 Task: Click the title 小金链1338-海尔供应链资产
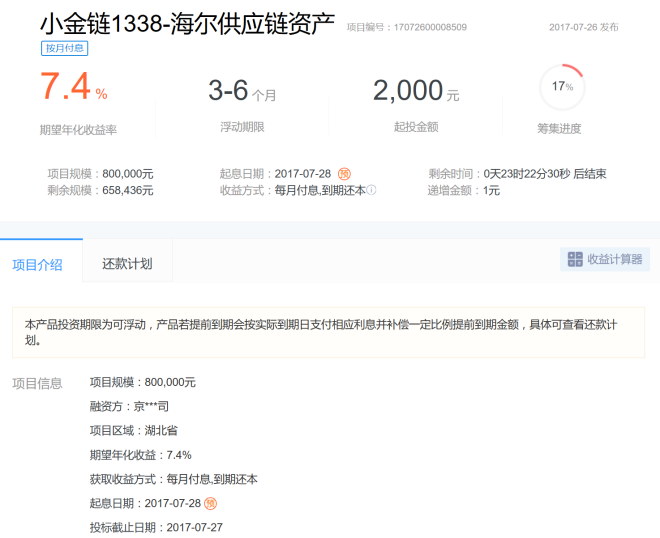[x=188, y=23]
